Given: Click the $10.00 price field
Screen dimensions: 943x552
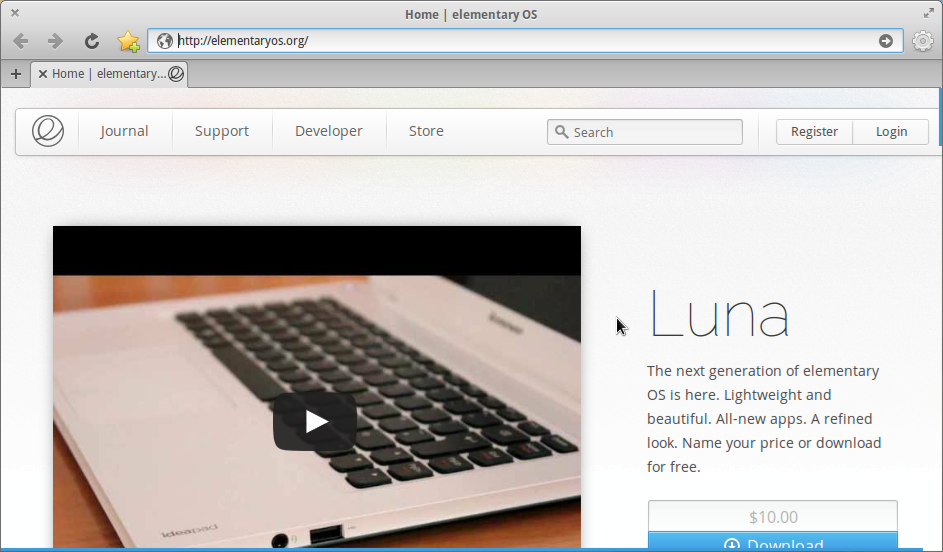Looking at the screenshot, I should point(773,517).
